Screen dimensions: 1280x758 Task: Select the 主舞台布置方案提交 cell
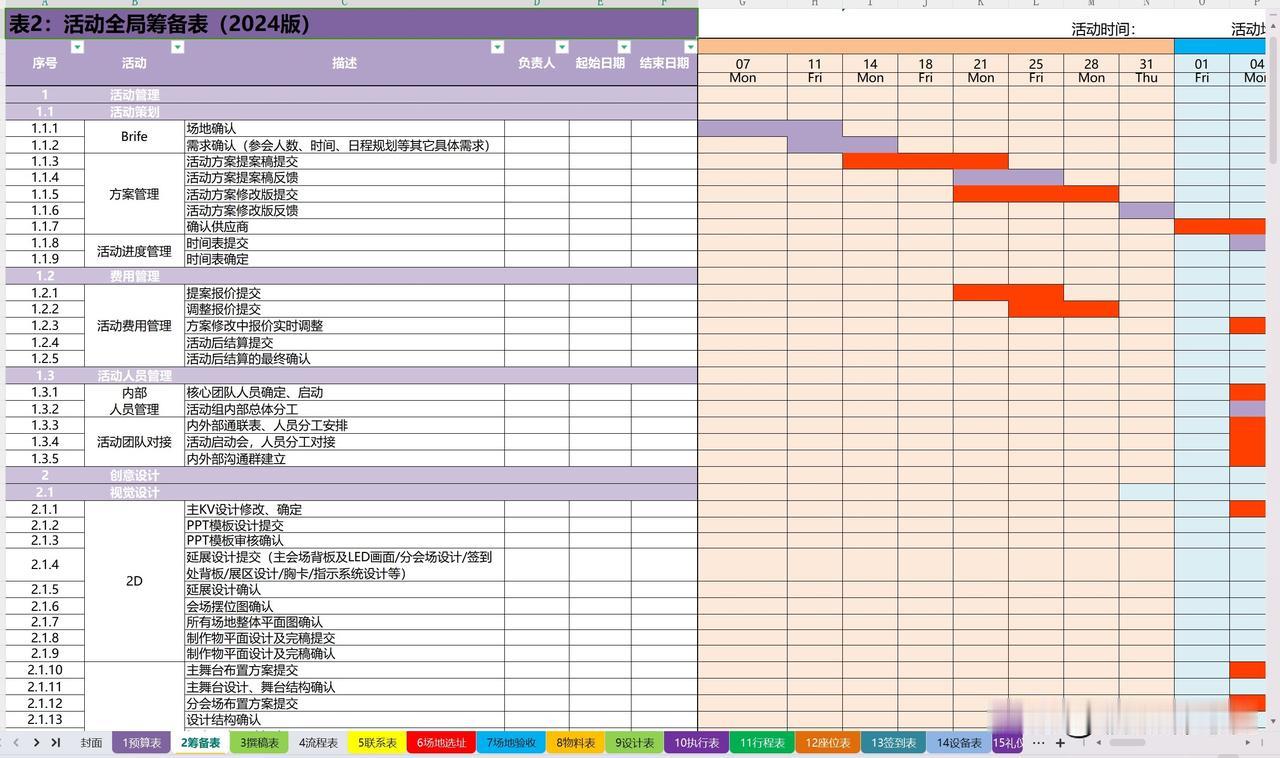tap(344, 671)
